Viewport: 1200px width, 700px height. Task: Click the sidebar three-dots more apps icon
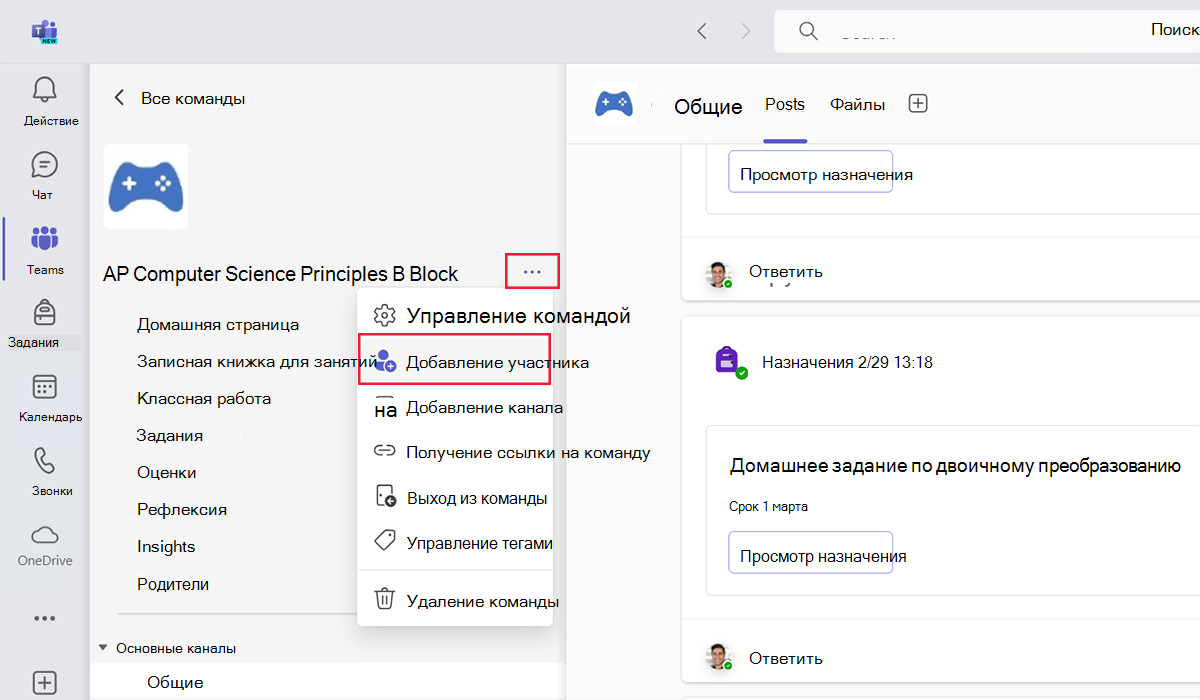[x=45, y=618]
